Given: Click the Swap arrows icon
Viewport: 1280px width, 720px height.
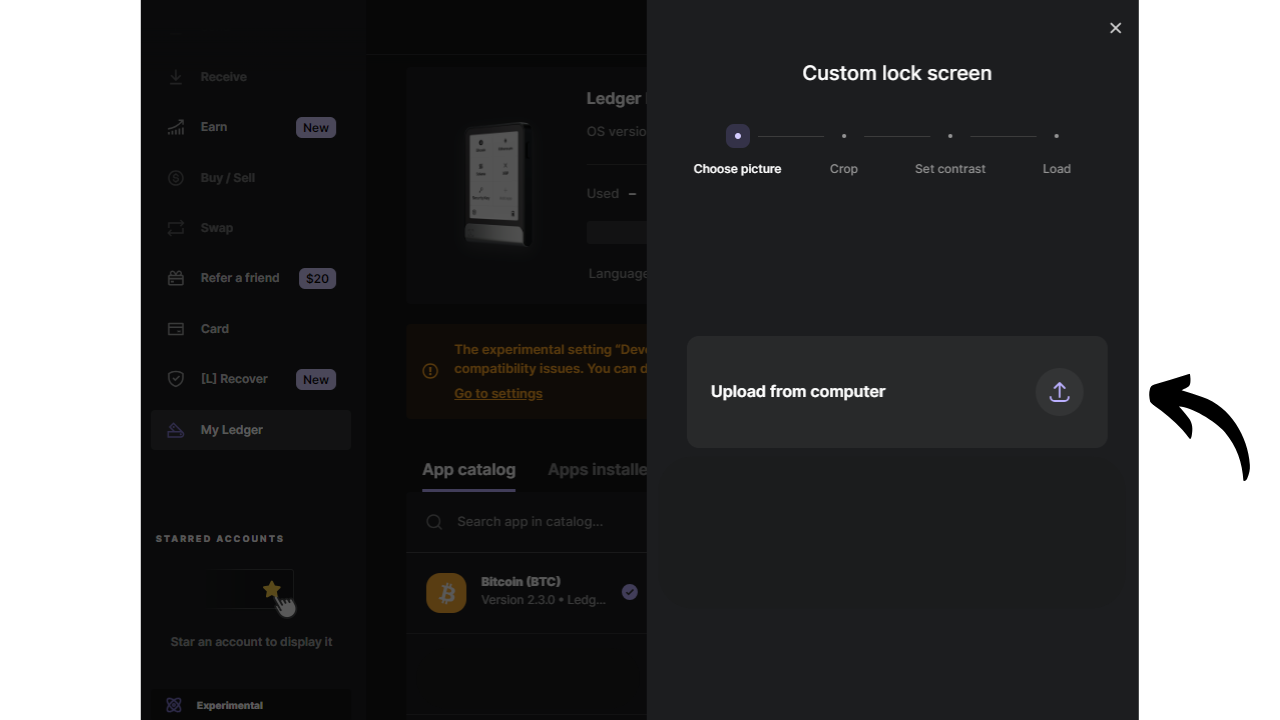Looking at the screenshot, I should coord(176,228).
